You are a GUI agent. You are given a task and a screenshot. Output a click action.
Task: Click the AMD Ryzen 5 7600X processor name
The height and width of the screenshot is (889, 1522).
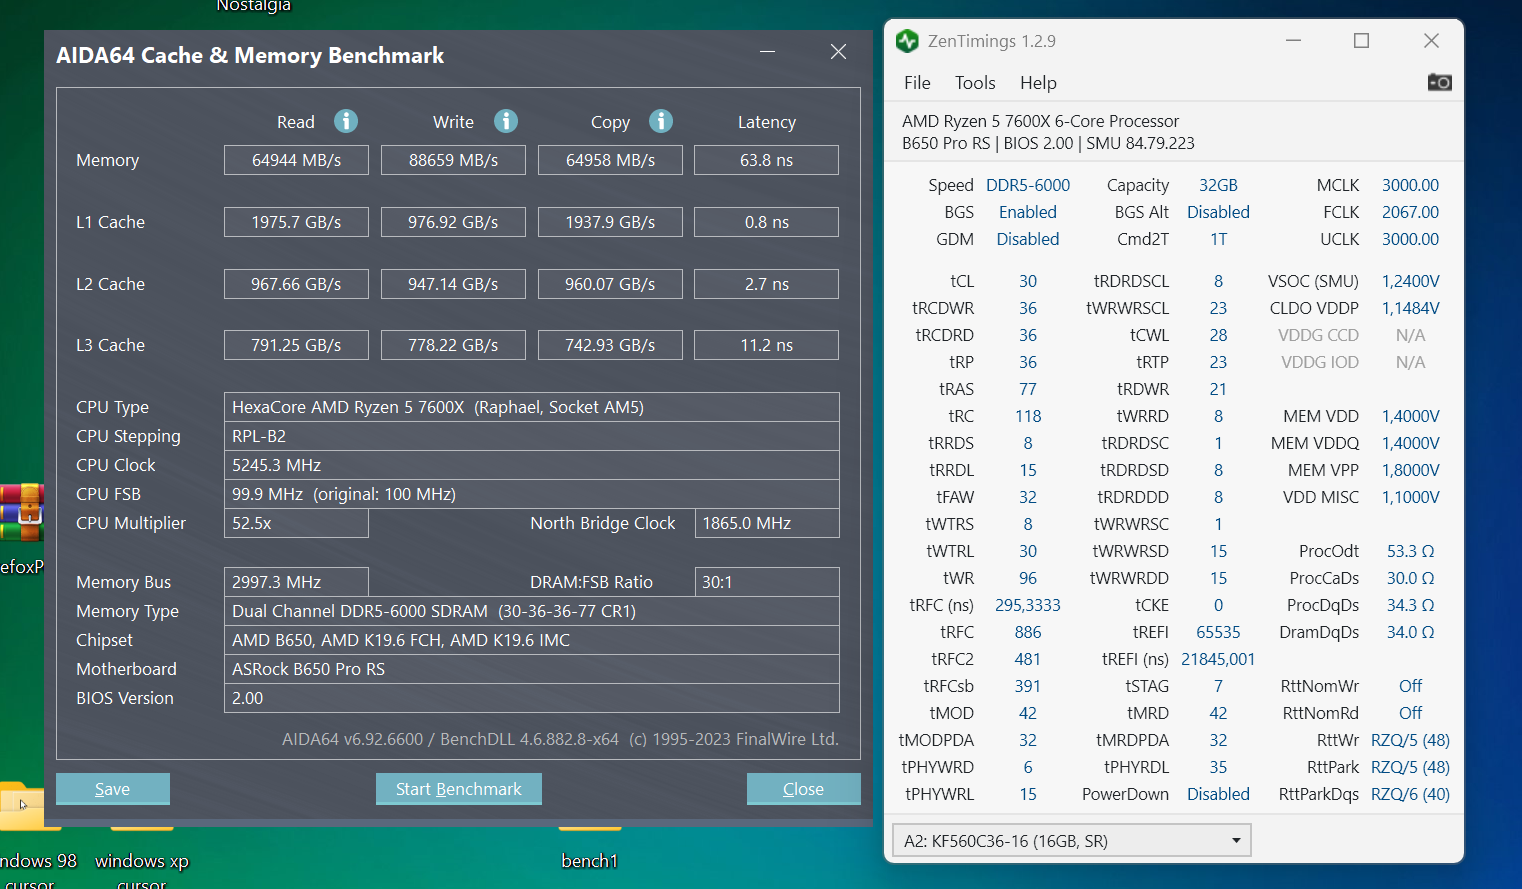coord(1040,121)
